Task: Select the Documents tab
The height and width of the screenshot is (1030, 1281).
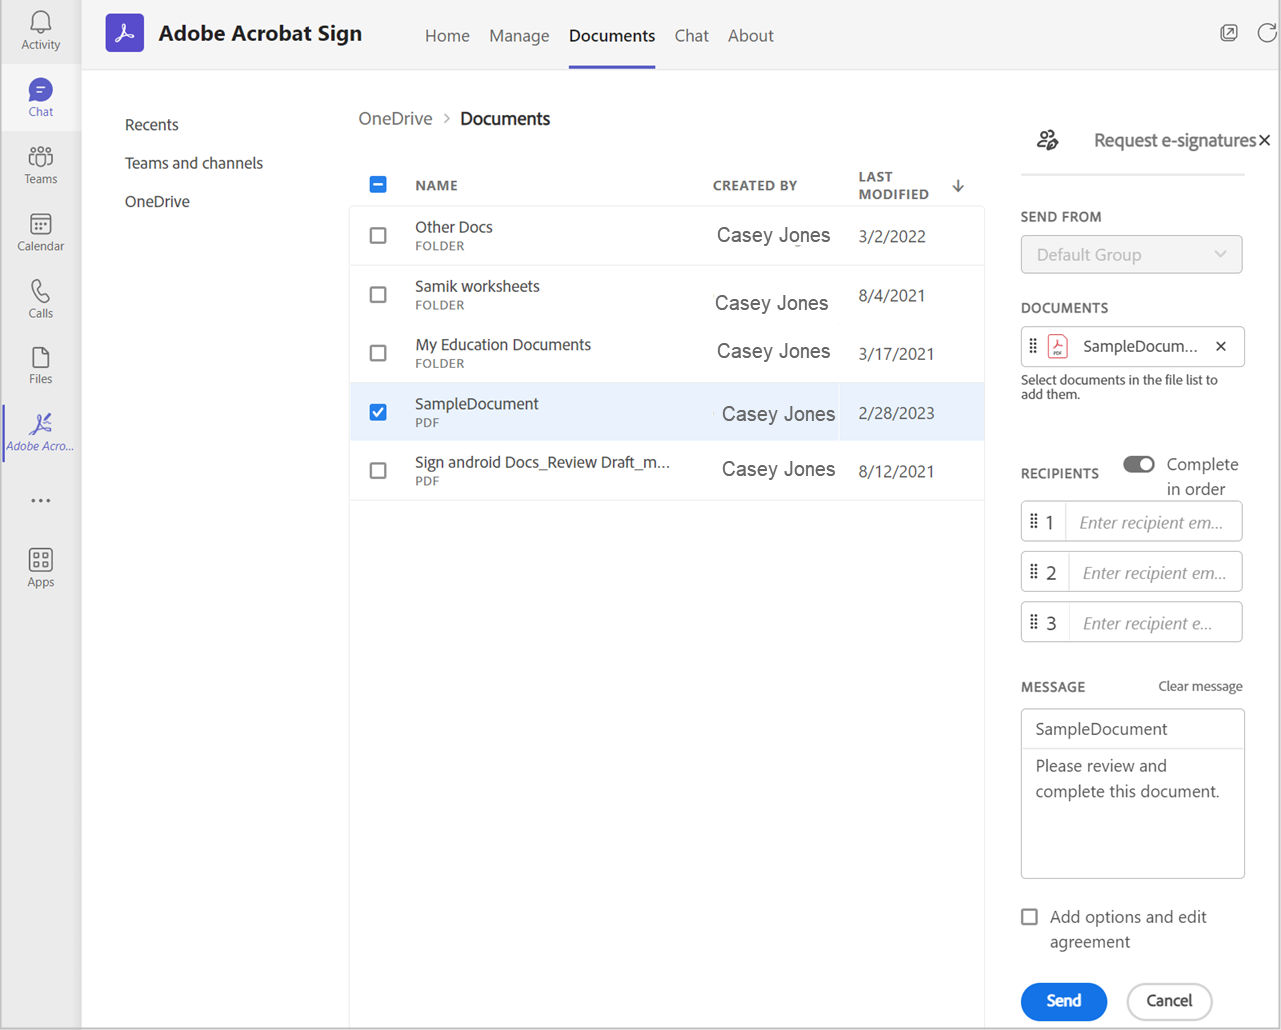Action: (x=612, y=35)
